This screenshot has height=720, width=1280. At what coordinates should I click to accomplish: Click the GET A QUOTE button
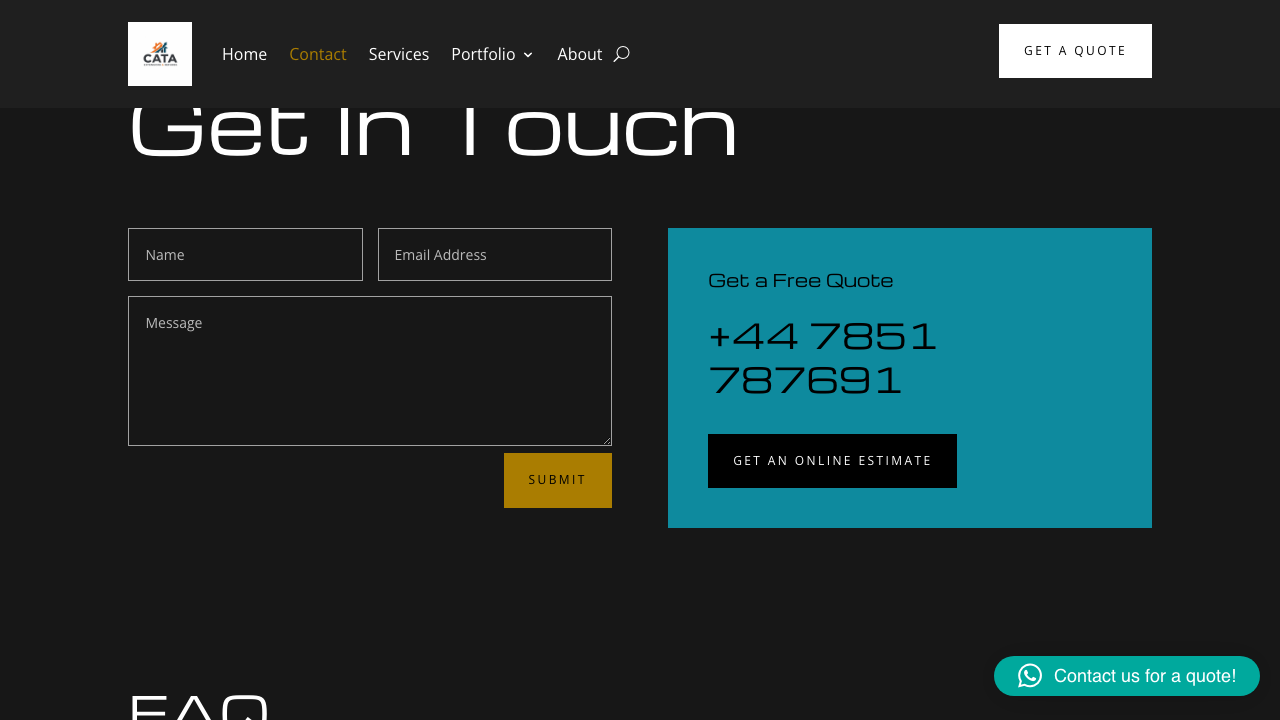1074,50
